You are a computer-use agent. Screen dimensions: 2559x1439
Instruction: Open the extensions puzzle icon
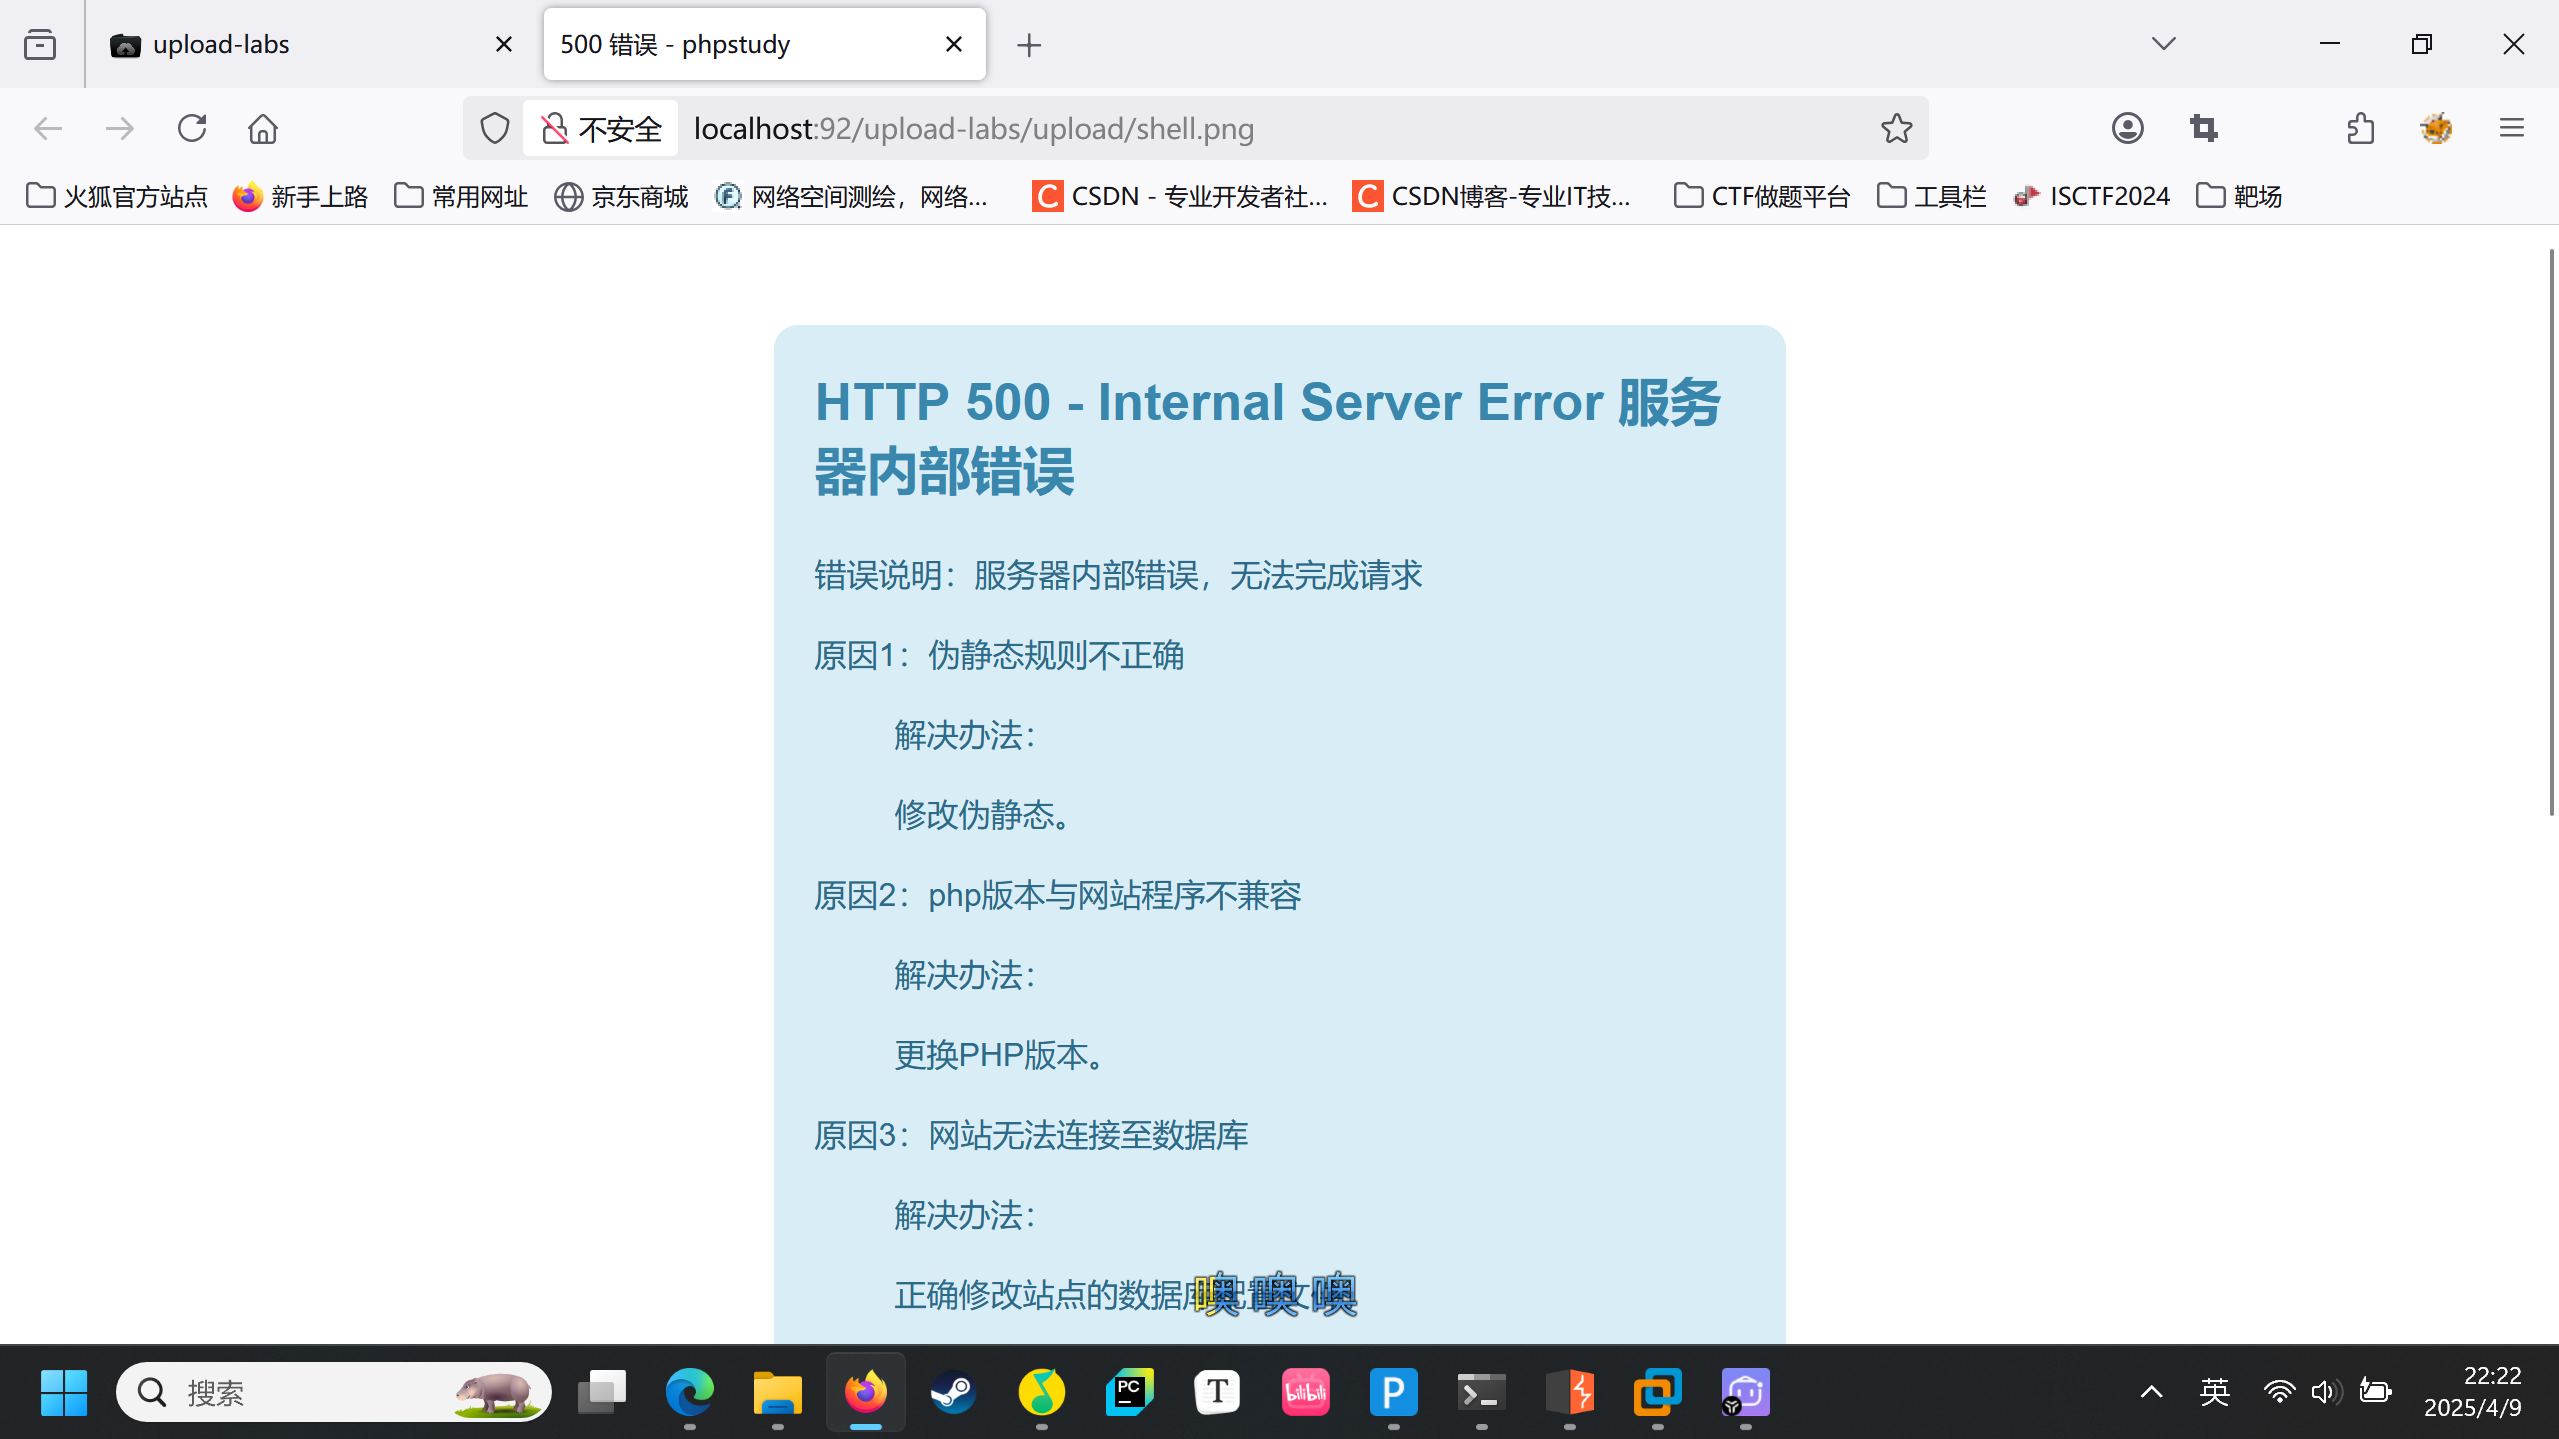[x=2360, y=129]
